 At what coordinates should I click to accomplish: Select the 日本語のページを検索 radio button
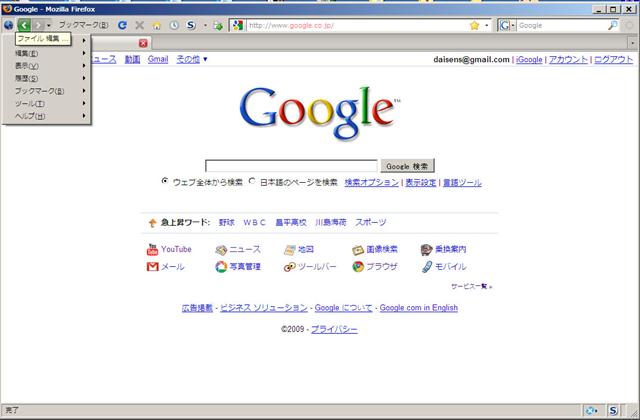(252, 182)
